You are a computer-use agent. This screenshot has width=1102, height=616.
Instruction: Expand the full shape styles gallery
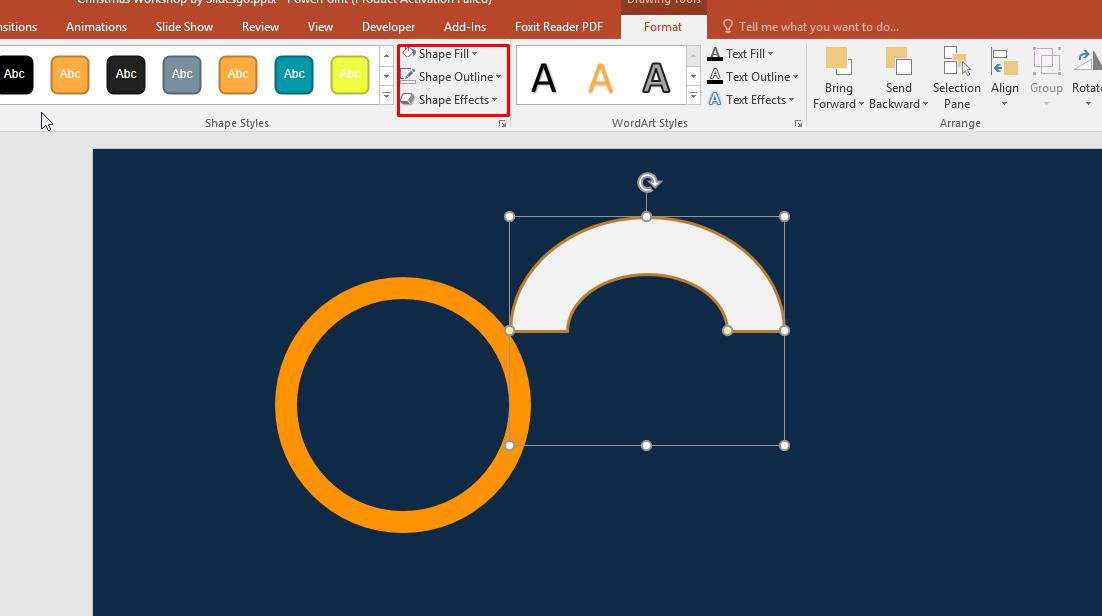coord(386,96)
